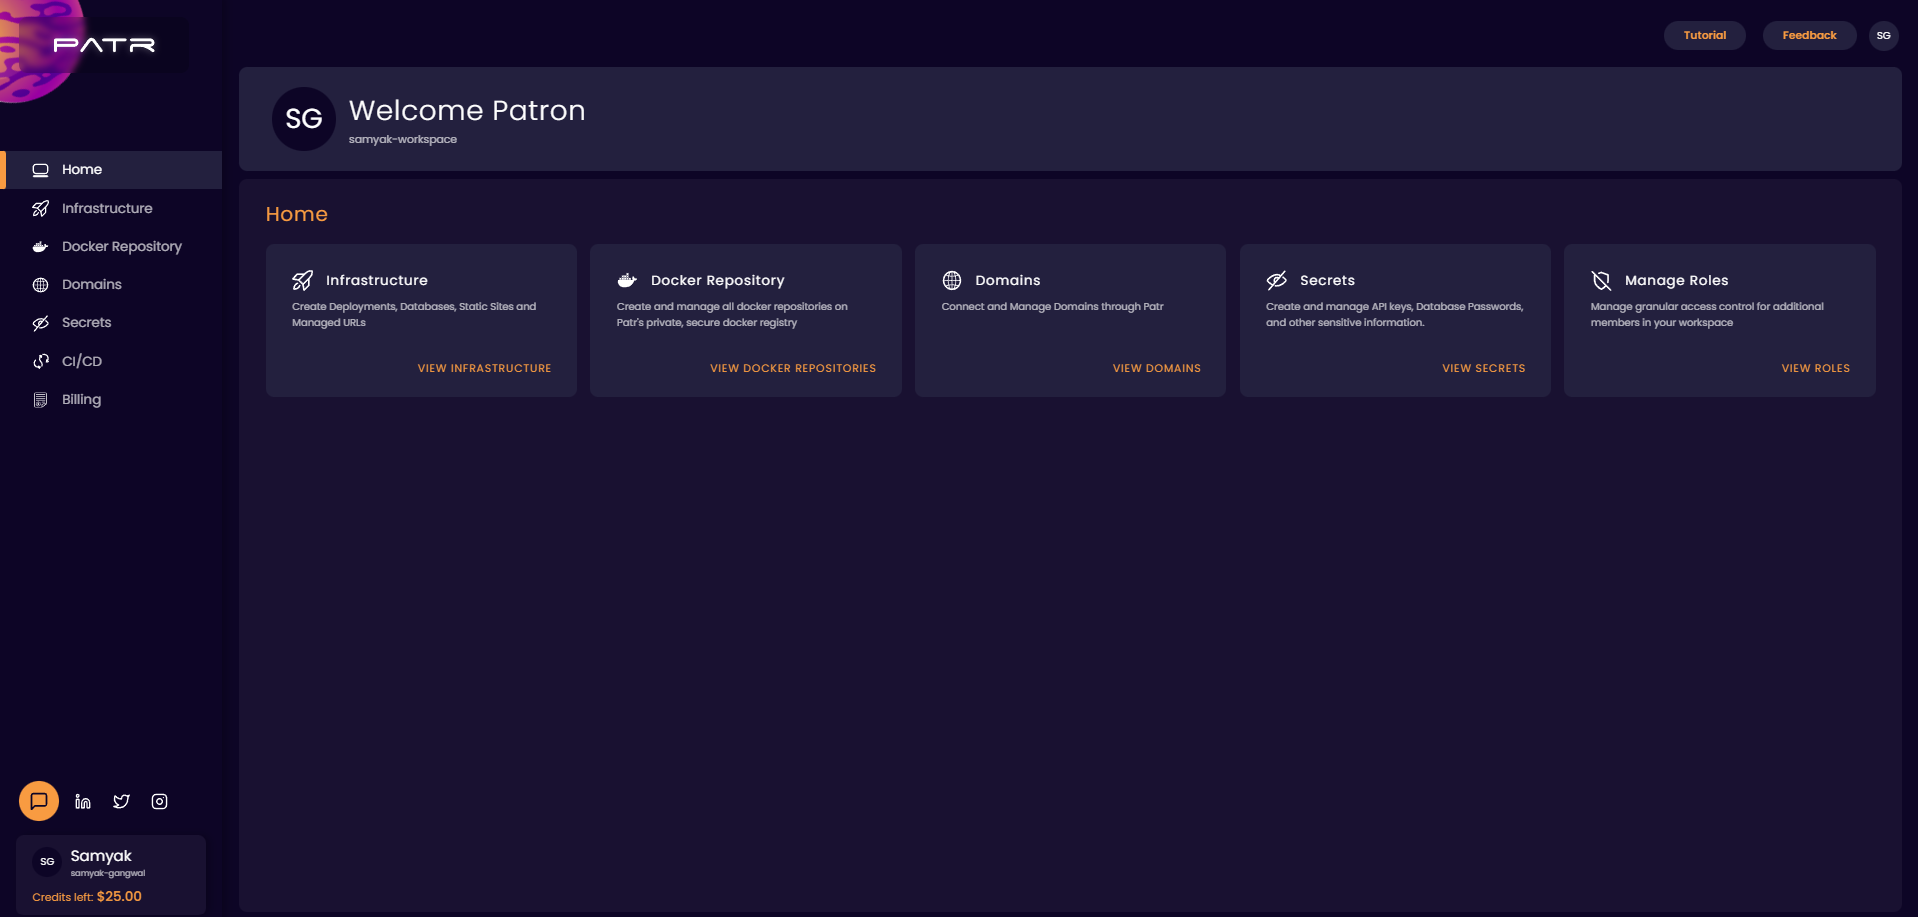The width and height of the screenshot is (1918, 917).
Task: Click the rocket icon on Infrastructure card
Action: [302, 280]
